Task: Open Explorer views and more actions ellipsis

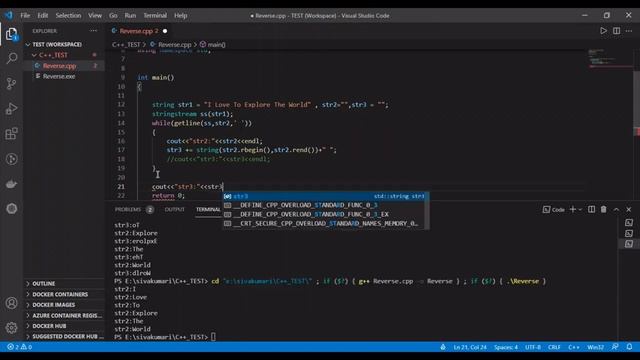Action: [93, 31]
